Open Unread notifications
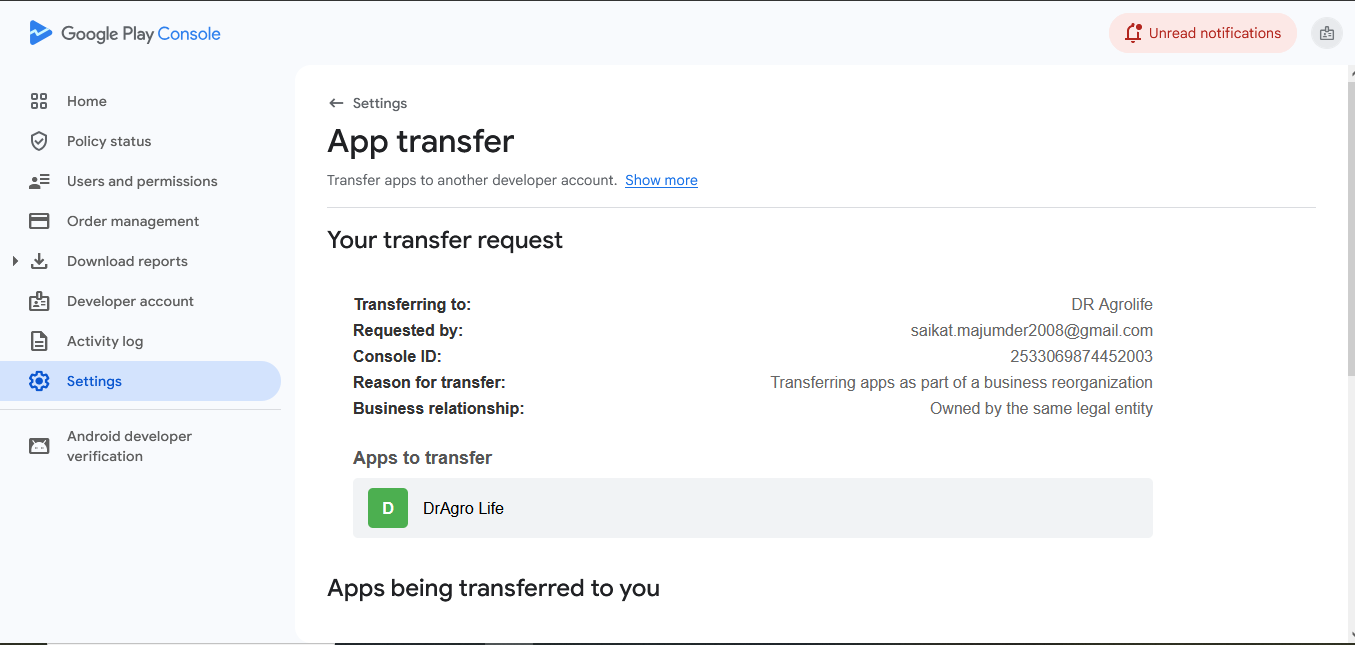Viewport: 1355px width, 645px height. tap(1202, 33)
